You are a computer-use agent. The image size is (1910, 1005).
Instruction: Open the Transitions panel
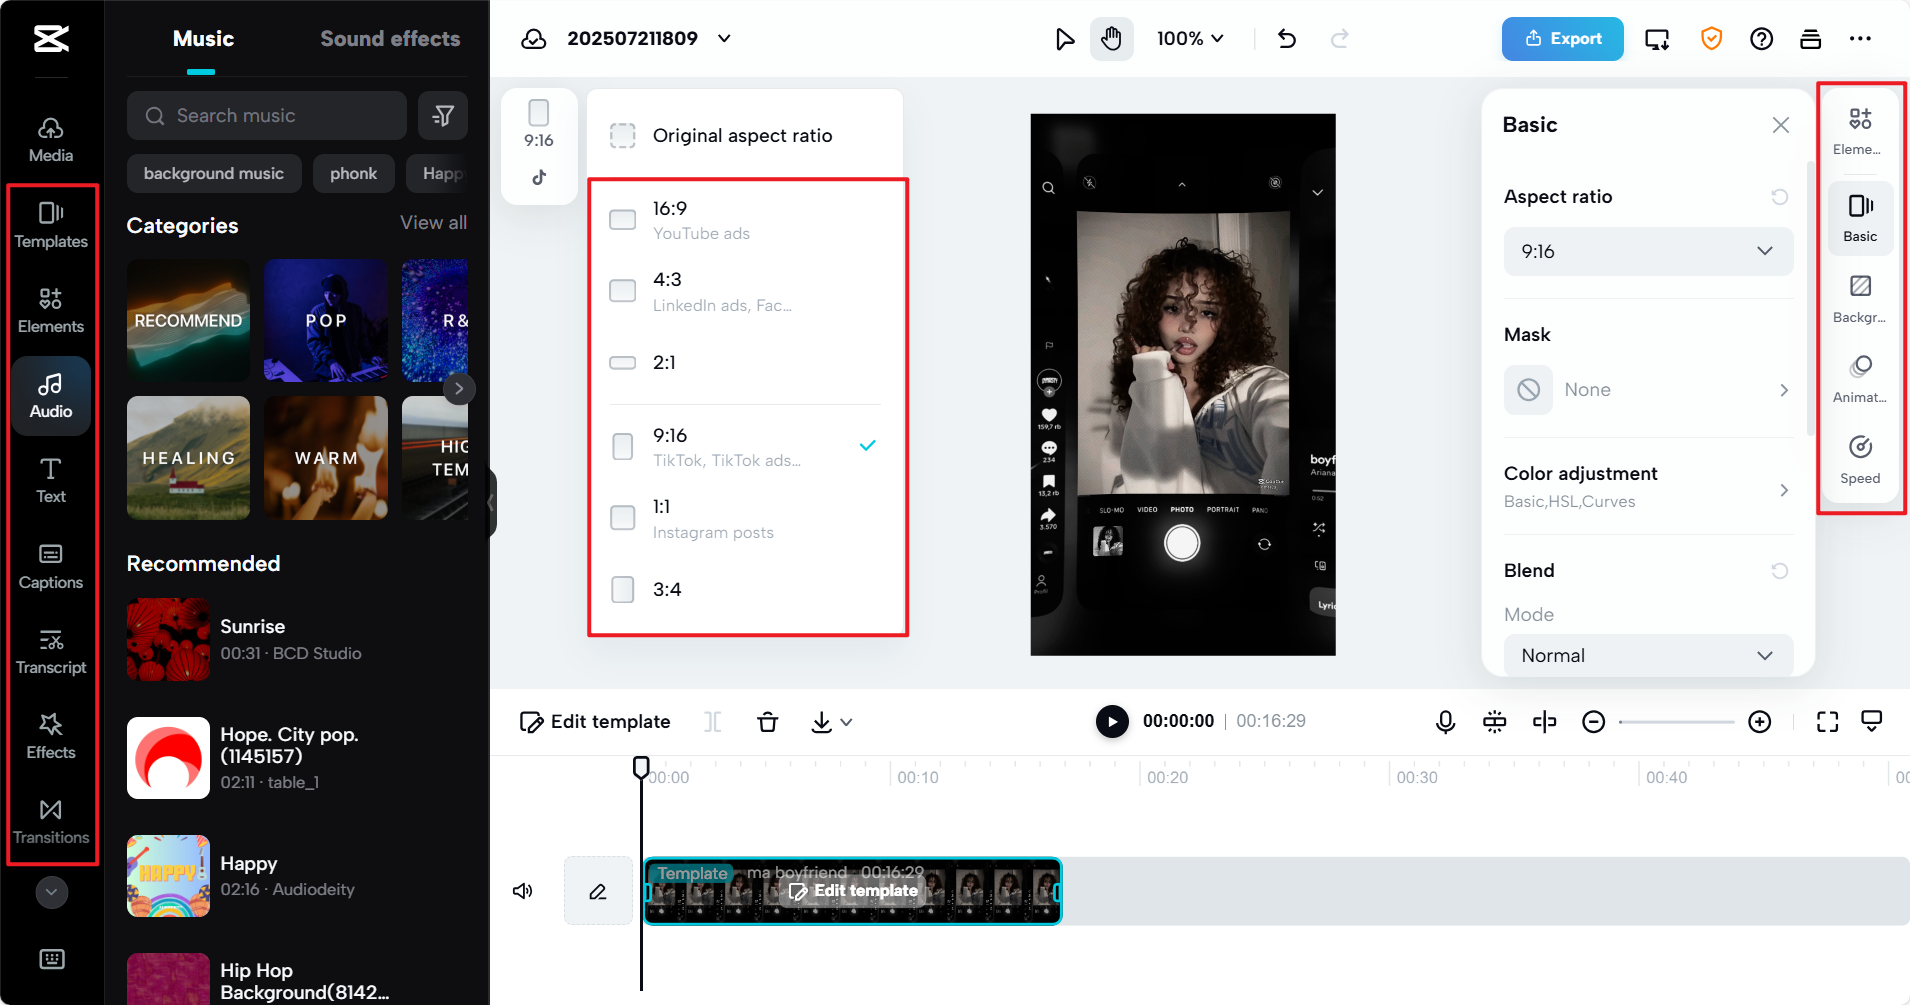click(x=51, y=818)
